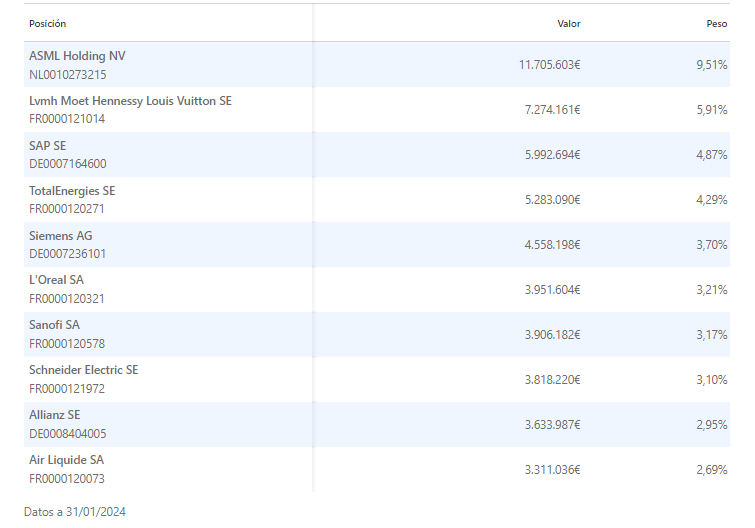
Task: Select the ISIN DE0007164600
Action: coord(68,164)
